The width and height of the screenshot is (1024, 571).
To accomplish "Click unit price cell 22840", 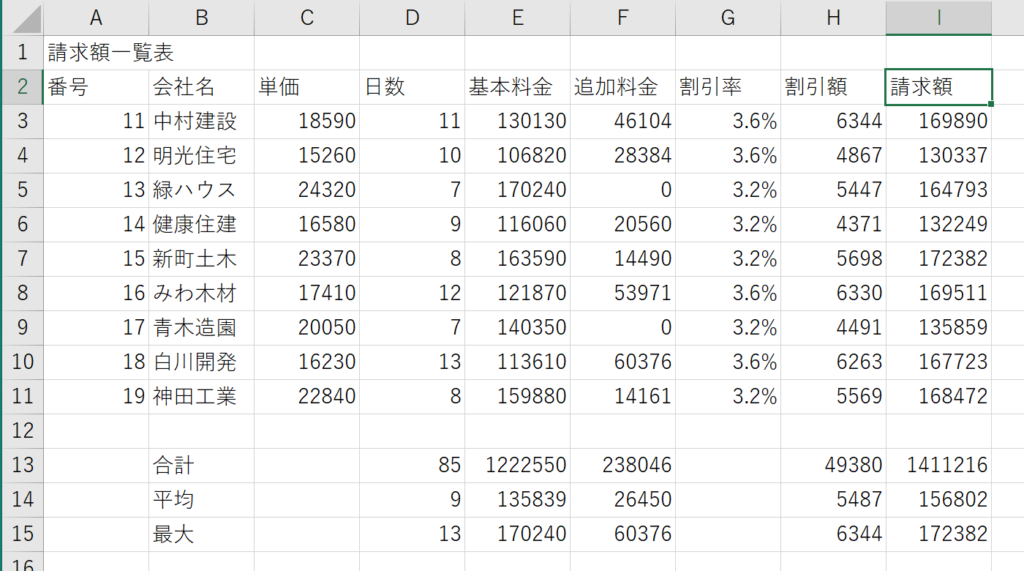I will (307, 397).
